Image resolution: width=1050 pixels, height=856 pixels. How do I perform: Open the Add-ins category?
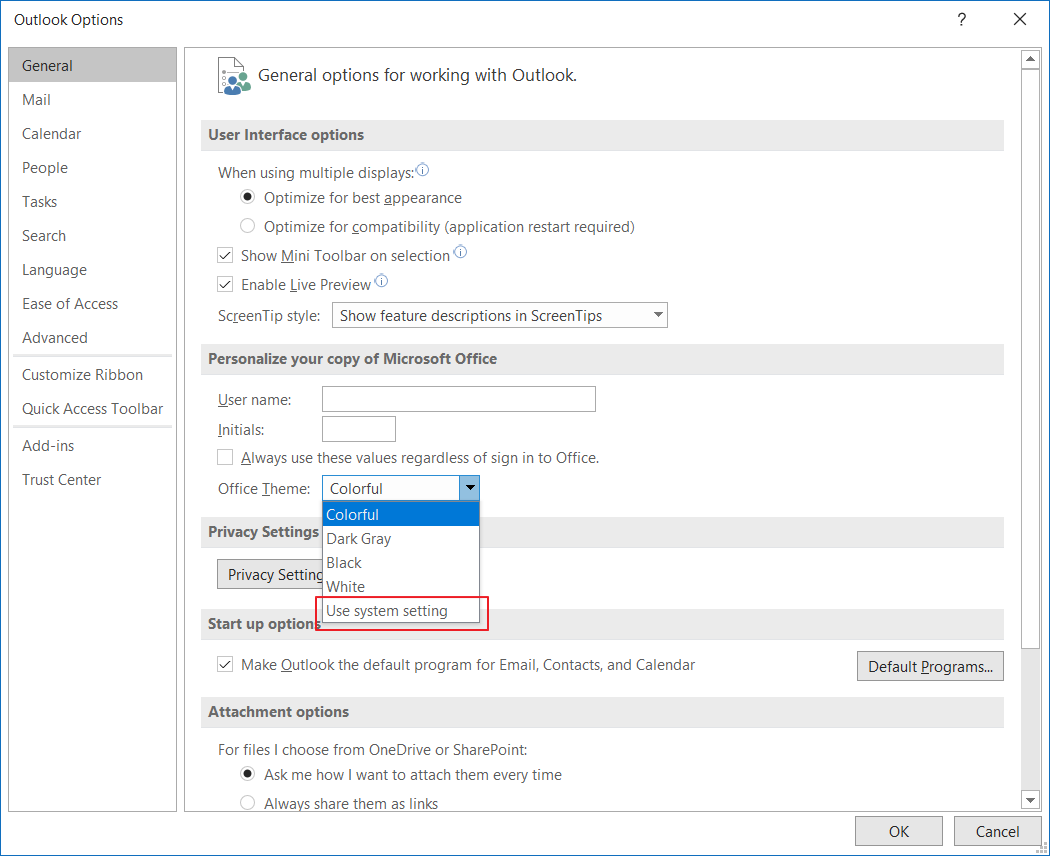click(92, 445)
